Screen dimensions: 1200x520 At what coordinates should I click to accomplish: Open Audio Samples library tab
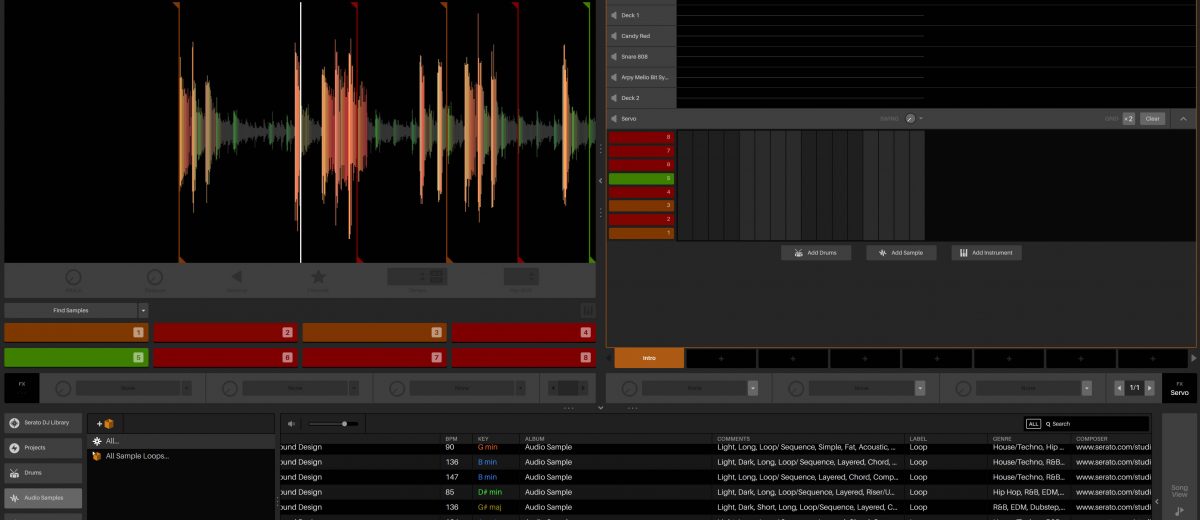[x=44, y=497]
